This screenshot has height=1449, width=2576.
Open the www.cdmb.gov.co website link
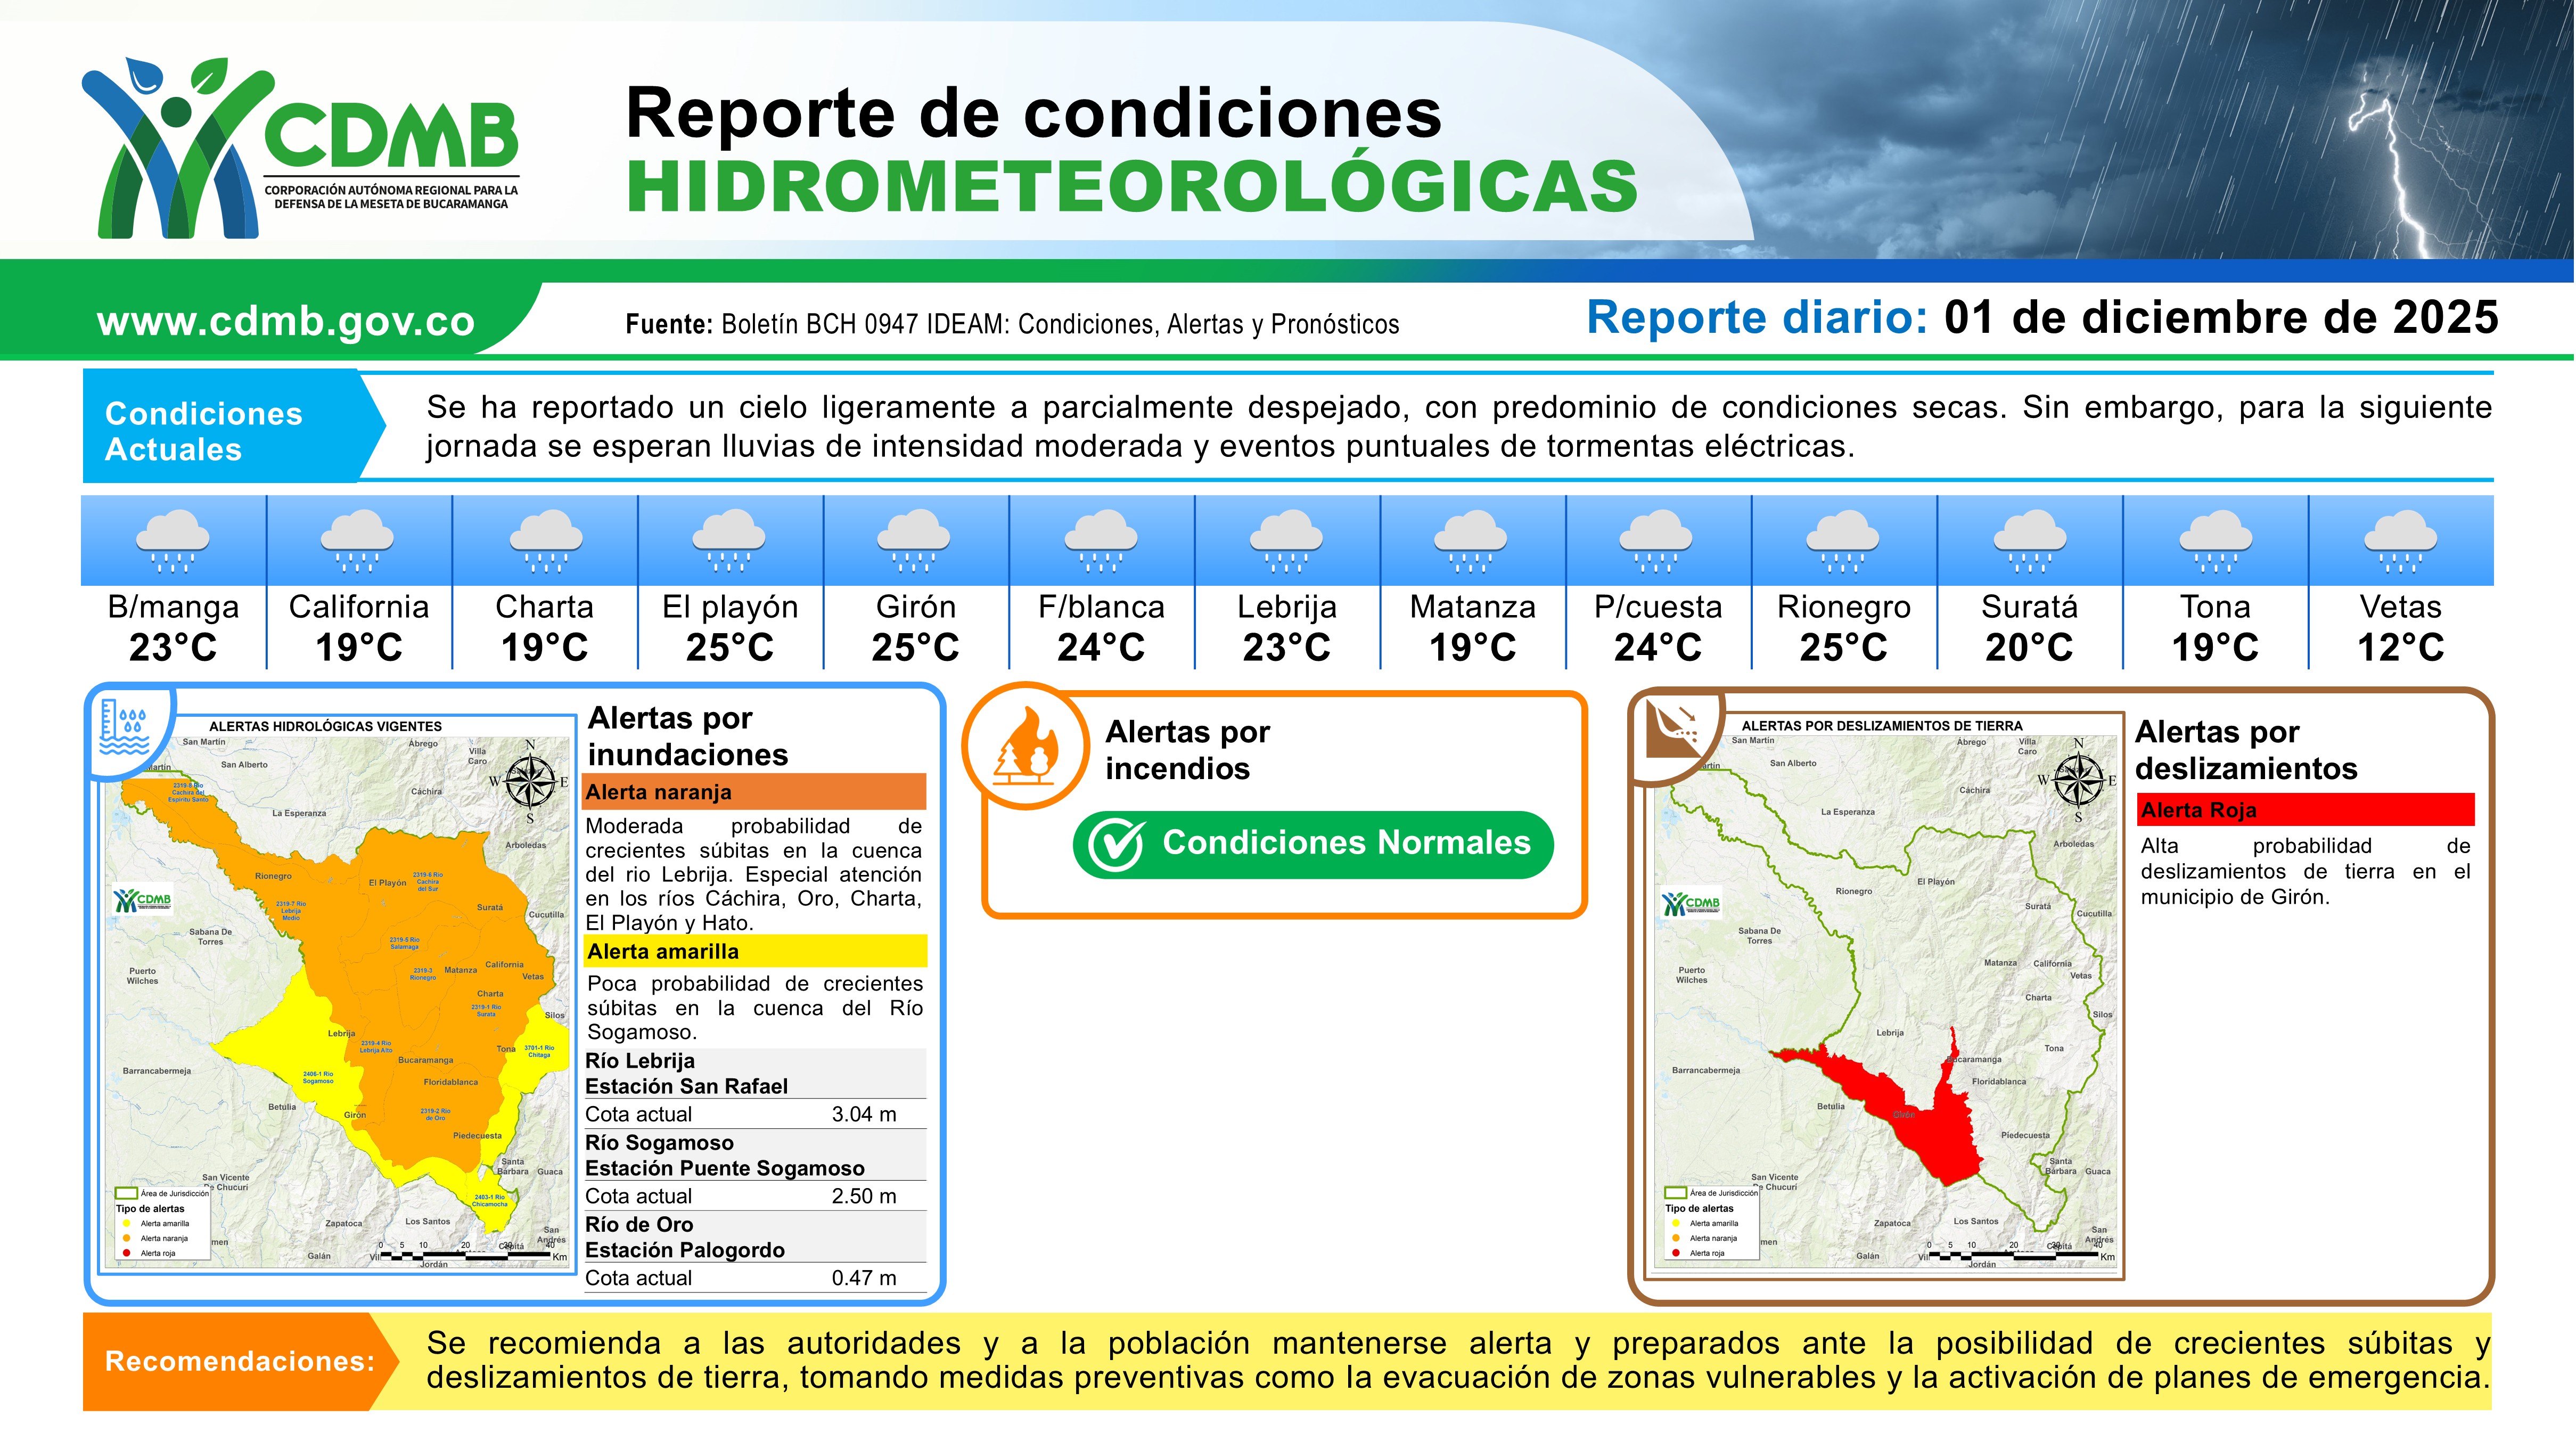(285, 321)
